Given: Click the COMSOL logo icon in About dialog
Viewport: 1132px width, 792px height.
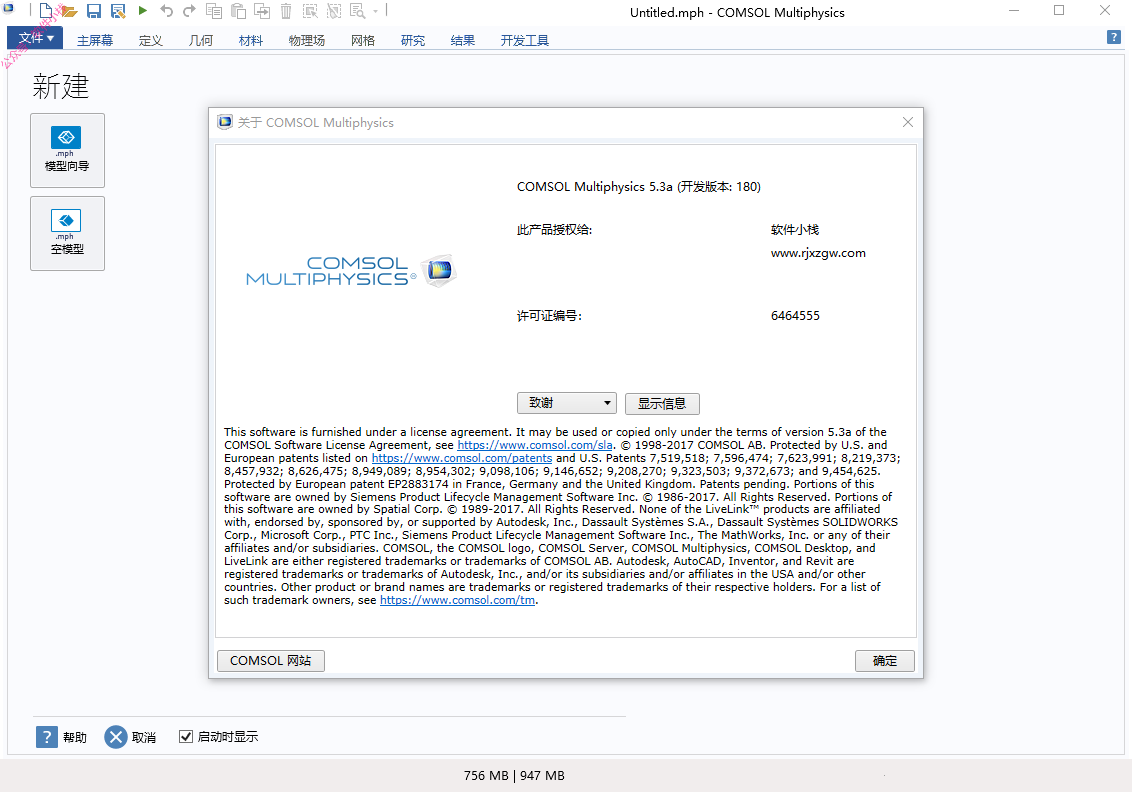Looking at the screenshot, I should coord(439,271).
